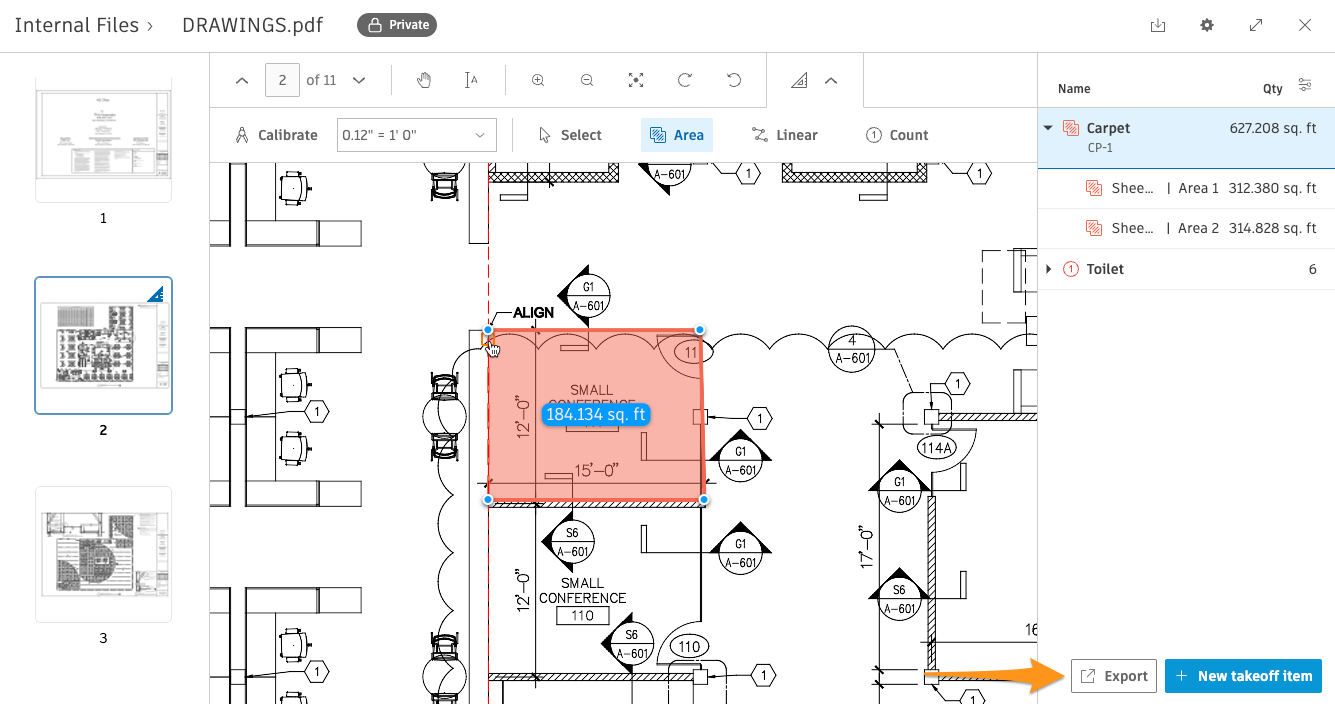
Task: Click the bottom-right vertex of the area shape
Action: coord(704,499)
